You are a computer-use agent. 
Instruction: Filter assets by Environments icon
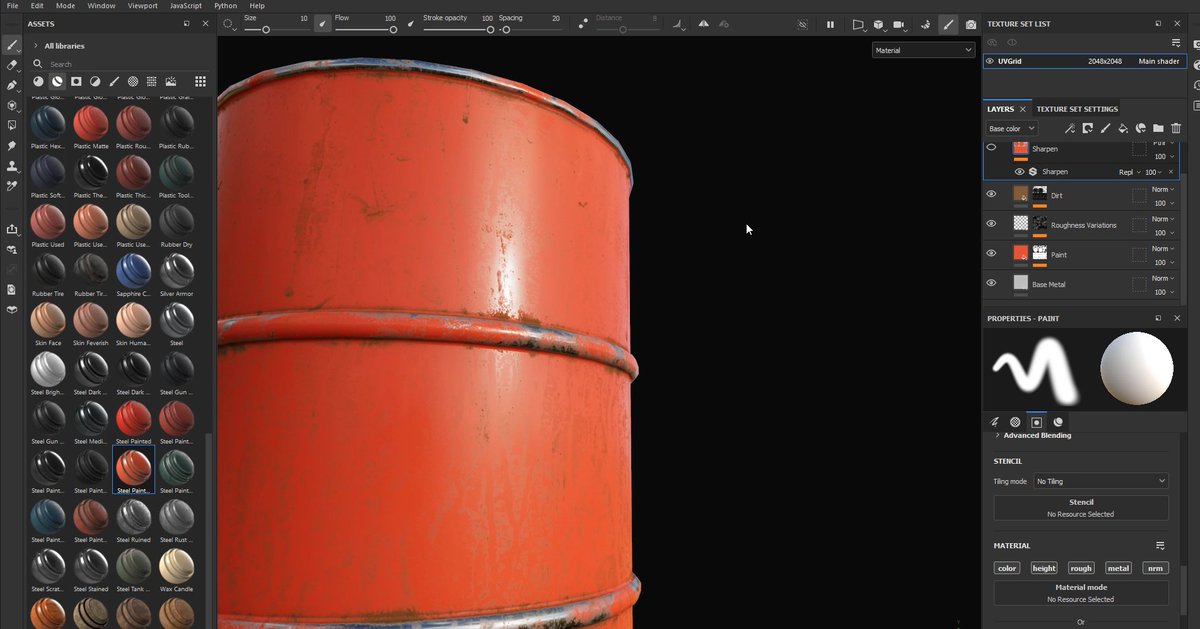point(171,82)
